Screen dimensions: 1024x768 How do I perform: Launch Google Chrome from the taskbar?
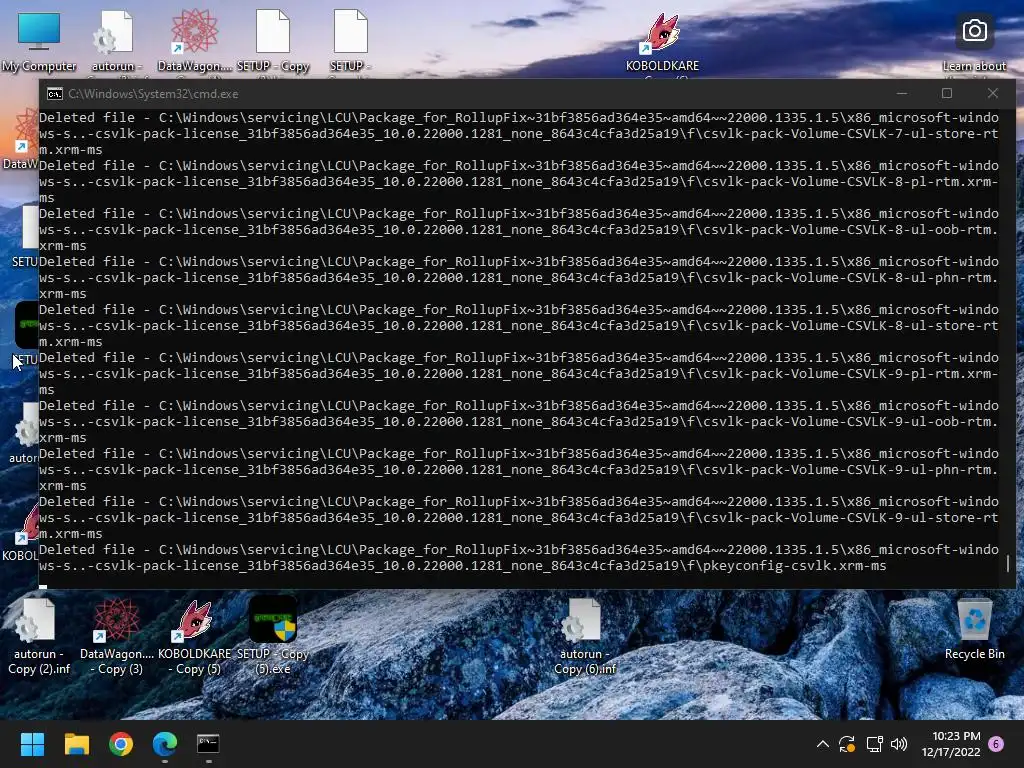(121, 744)
